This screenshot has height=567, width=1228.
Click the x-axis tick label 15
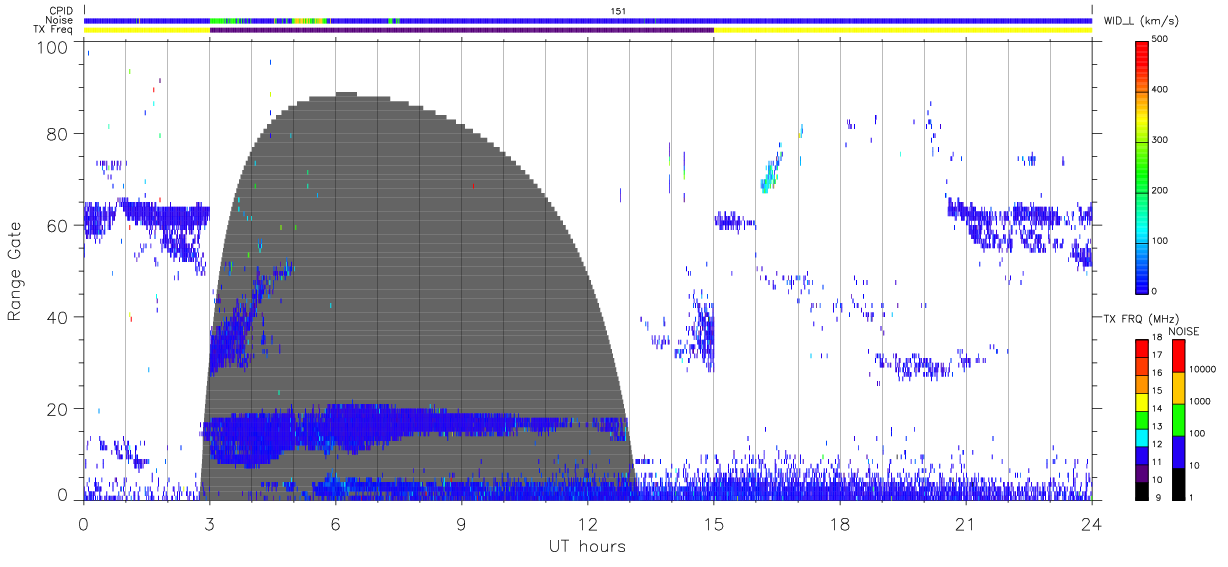click(x=714, y=525)
